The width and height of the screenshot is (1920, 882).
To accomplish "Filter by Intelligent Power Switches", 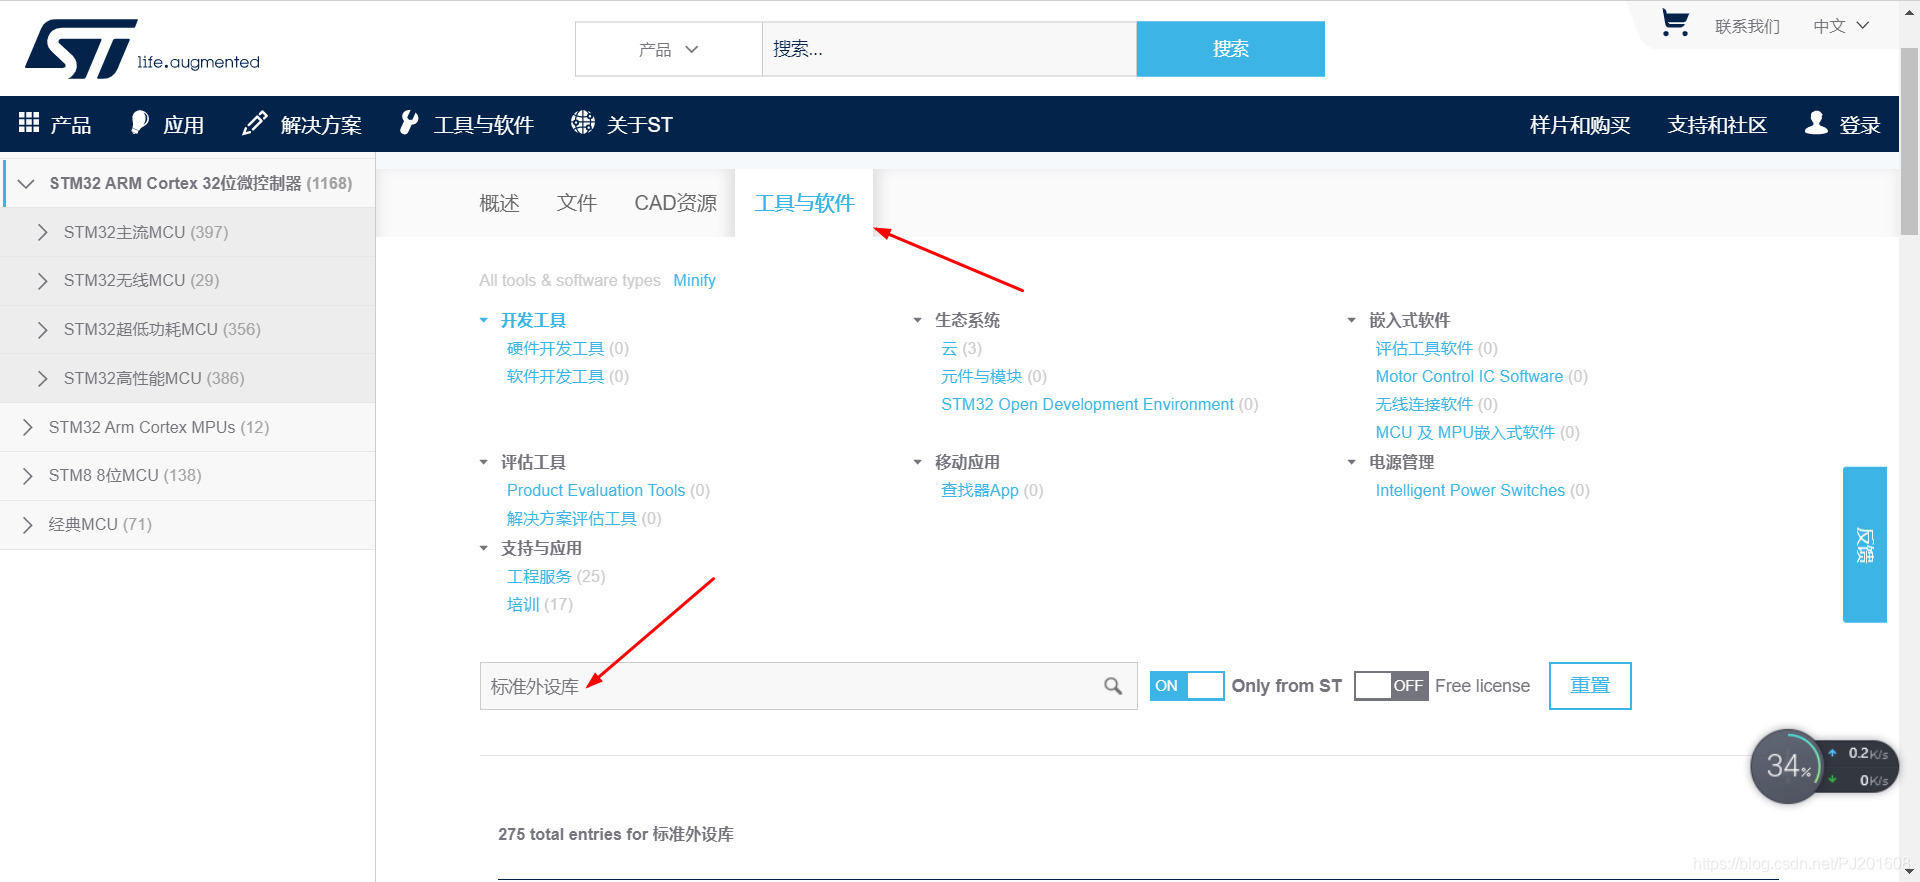I will point(1470,490).
